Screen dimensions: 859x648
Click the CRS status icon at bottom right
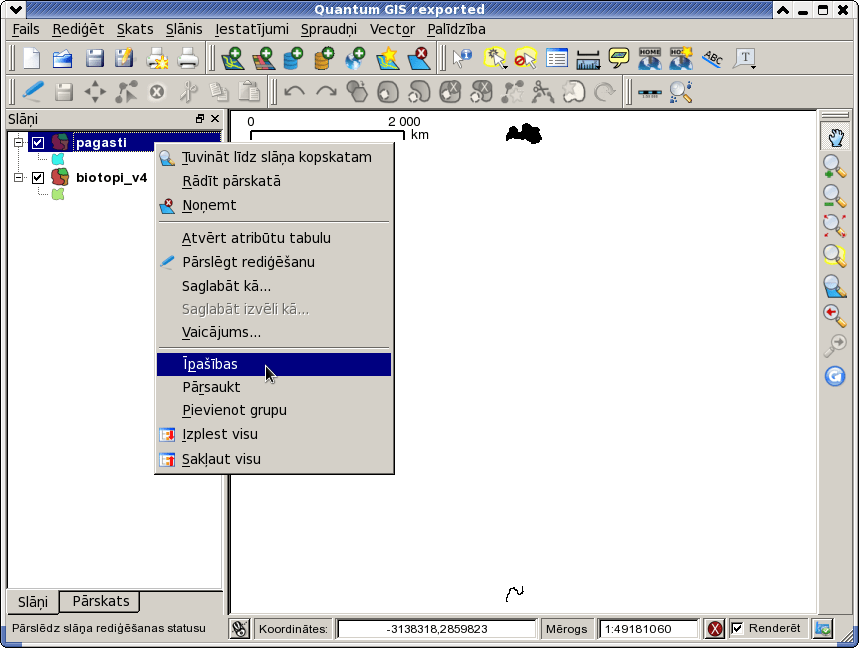tap(823, 628)
